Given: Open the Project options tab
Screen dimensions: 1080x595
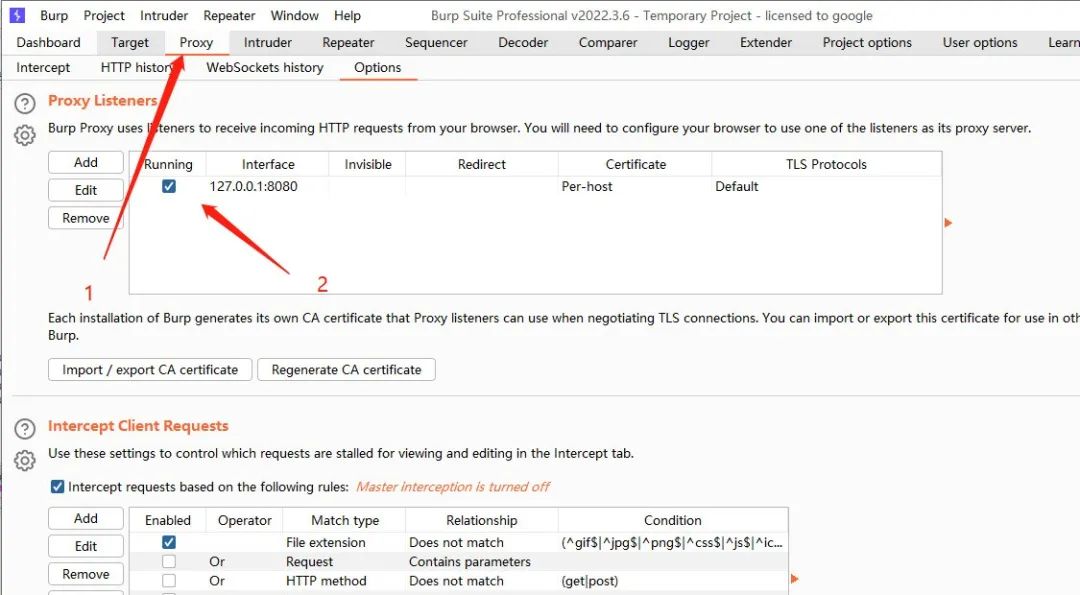Looking at the screenshot, I should pos(866,43).
